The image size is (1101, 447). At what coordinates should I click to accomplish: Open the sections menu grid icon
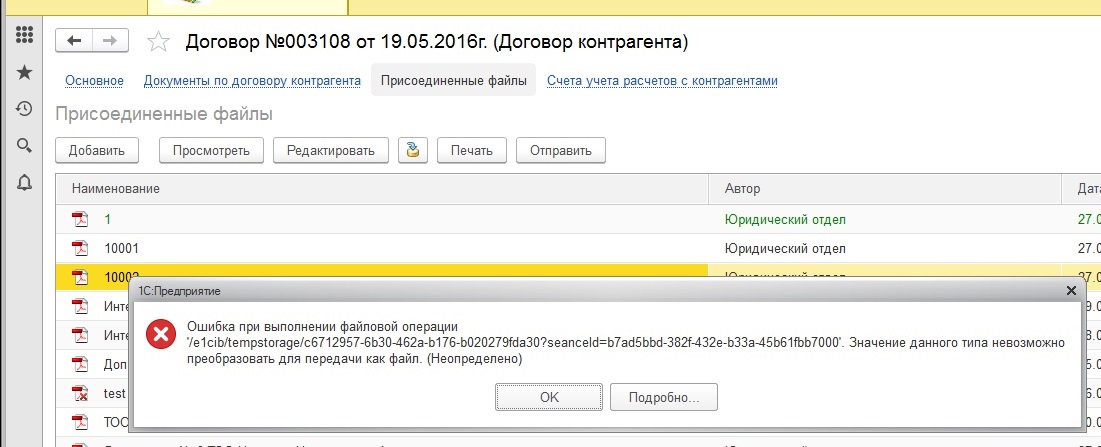coord(25,36)
